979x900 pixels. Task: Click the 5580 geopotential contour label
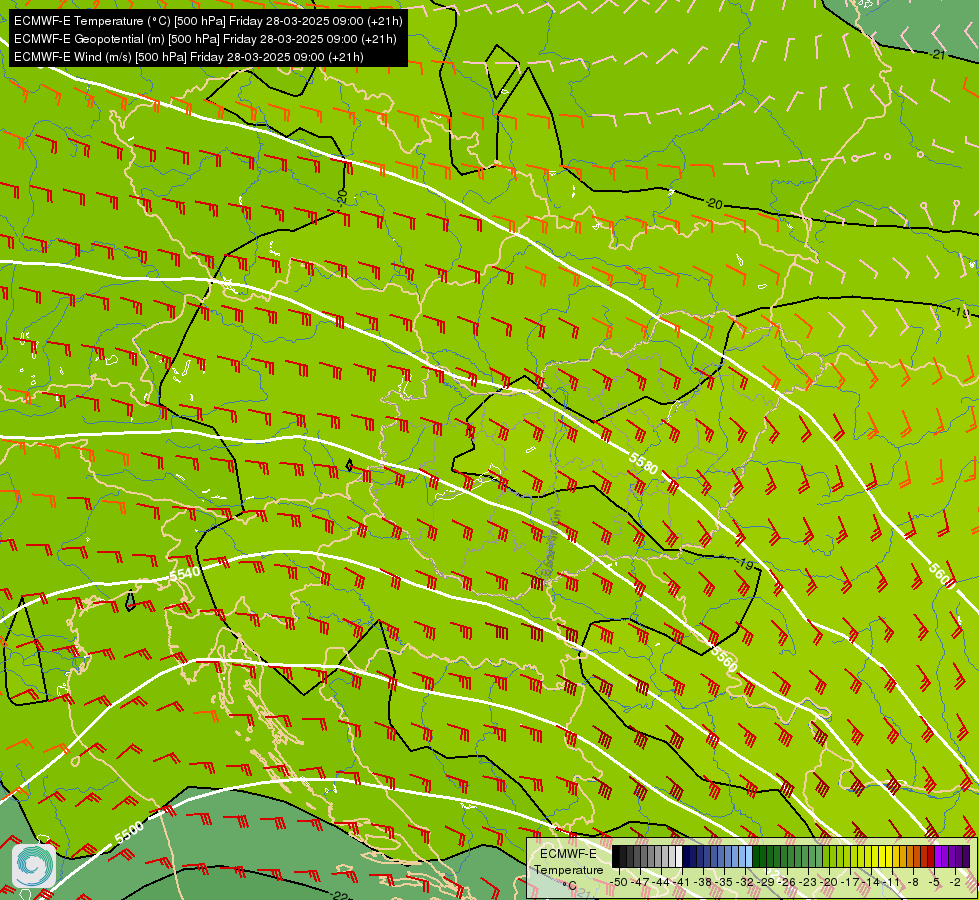[643, 463]
